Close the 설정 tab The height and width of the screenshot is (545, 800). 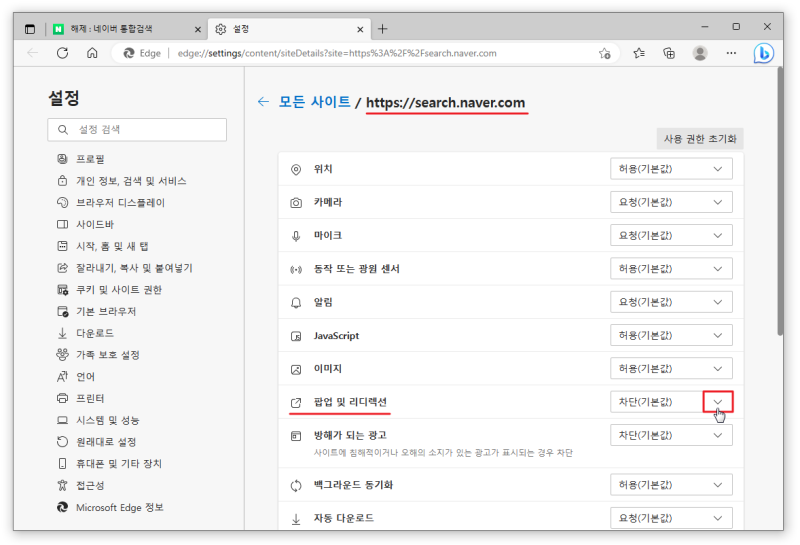click(x=360, y=30)
